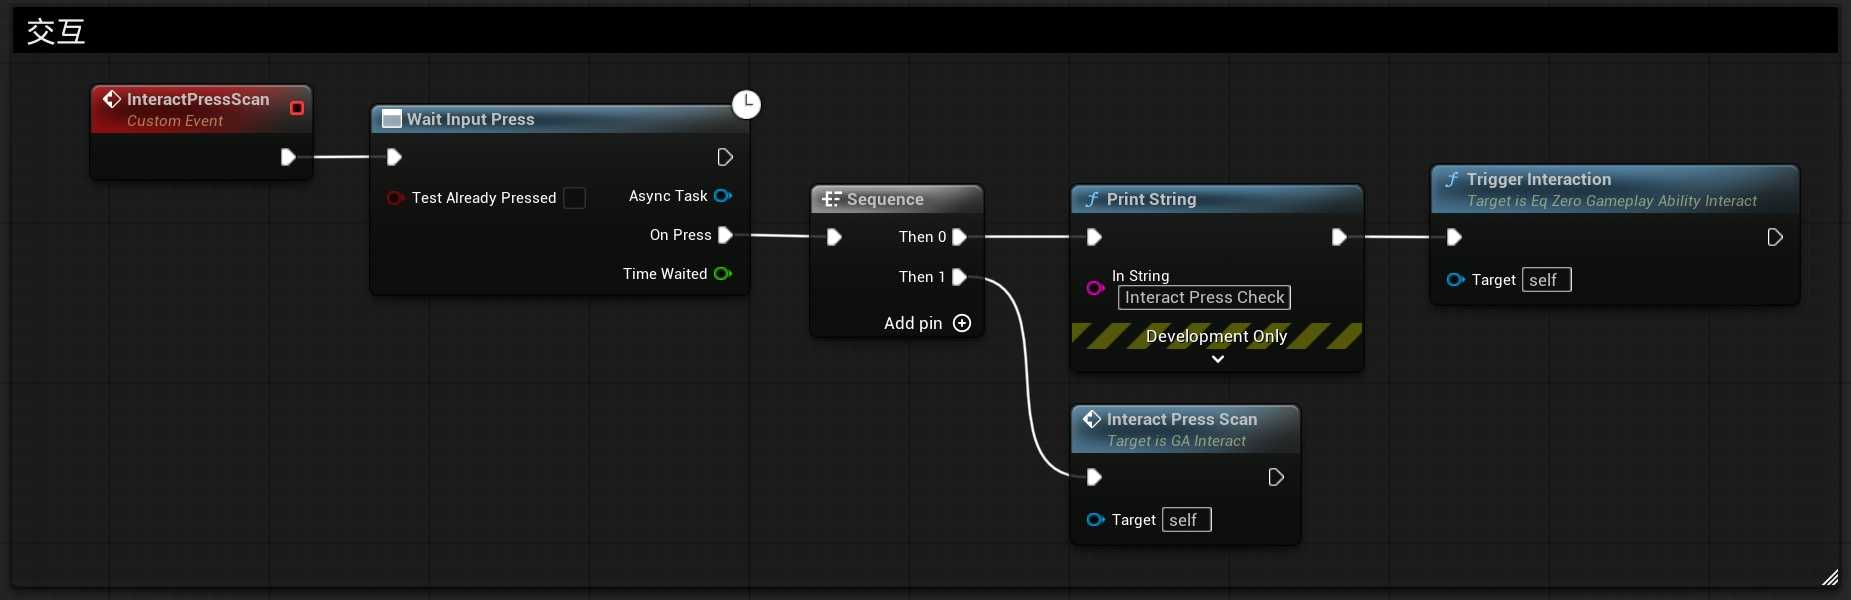Click the Then 0 execution pin
The width and height of the screenshot is (1851, 600).
pyautogui.click(x=959, y=237)
